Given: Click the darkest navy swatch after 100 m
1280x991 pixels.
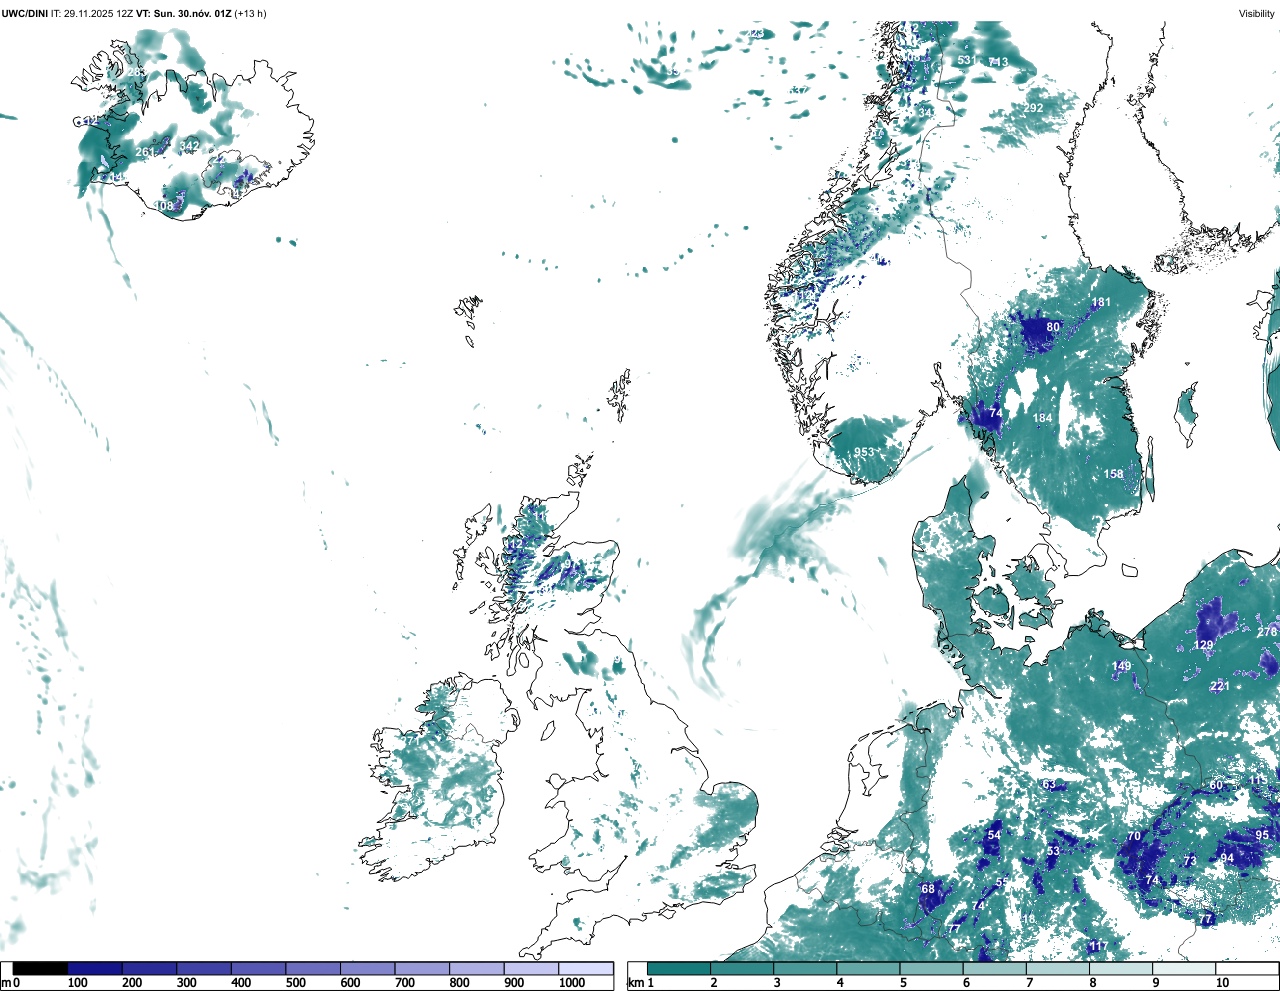Looking at the screenshot, I should click(95, 968).
